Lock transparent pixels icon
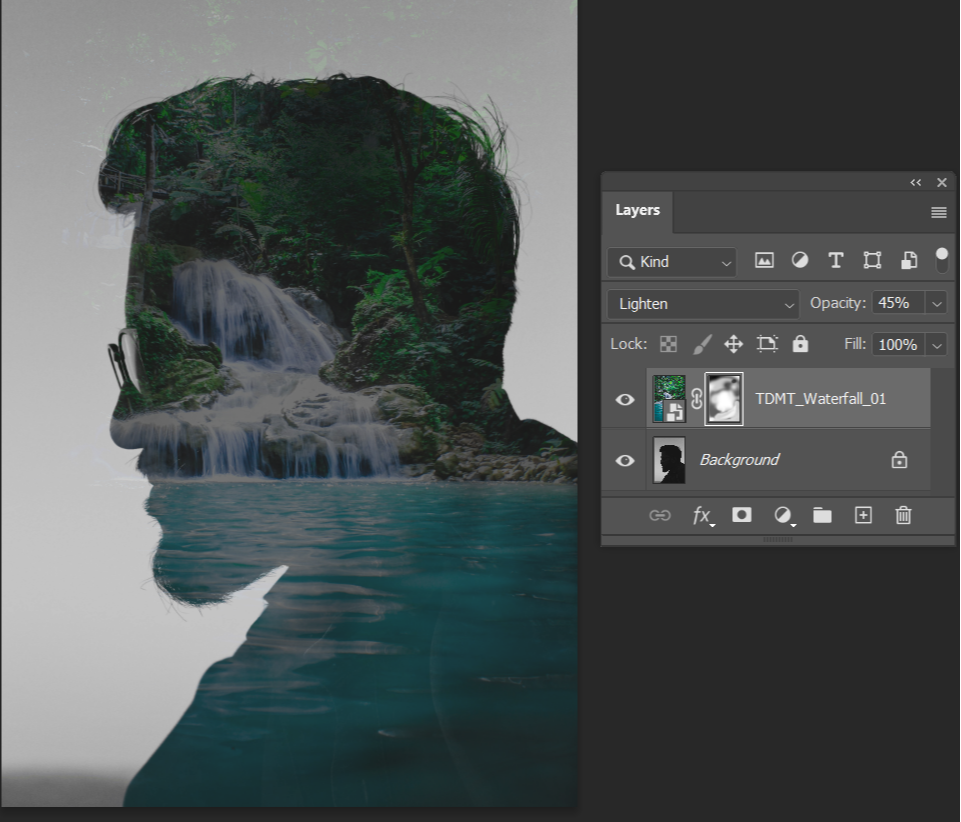Viewport: 961px width, 822px height. coord(668,344)
